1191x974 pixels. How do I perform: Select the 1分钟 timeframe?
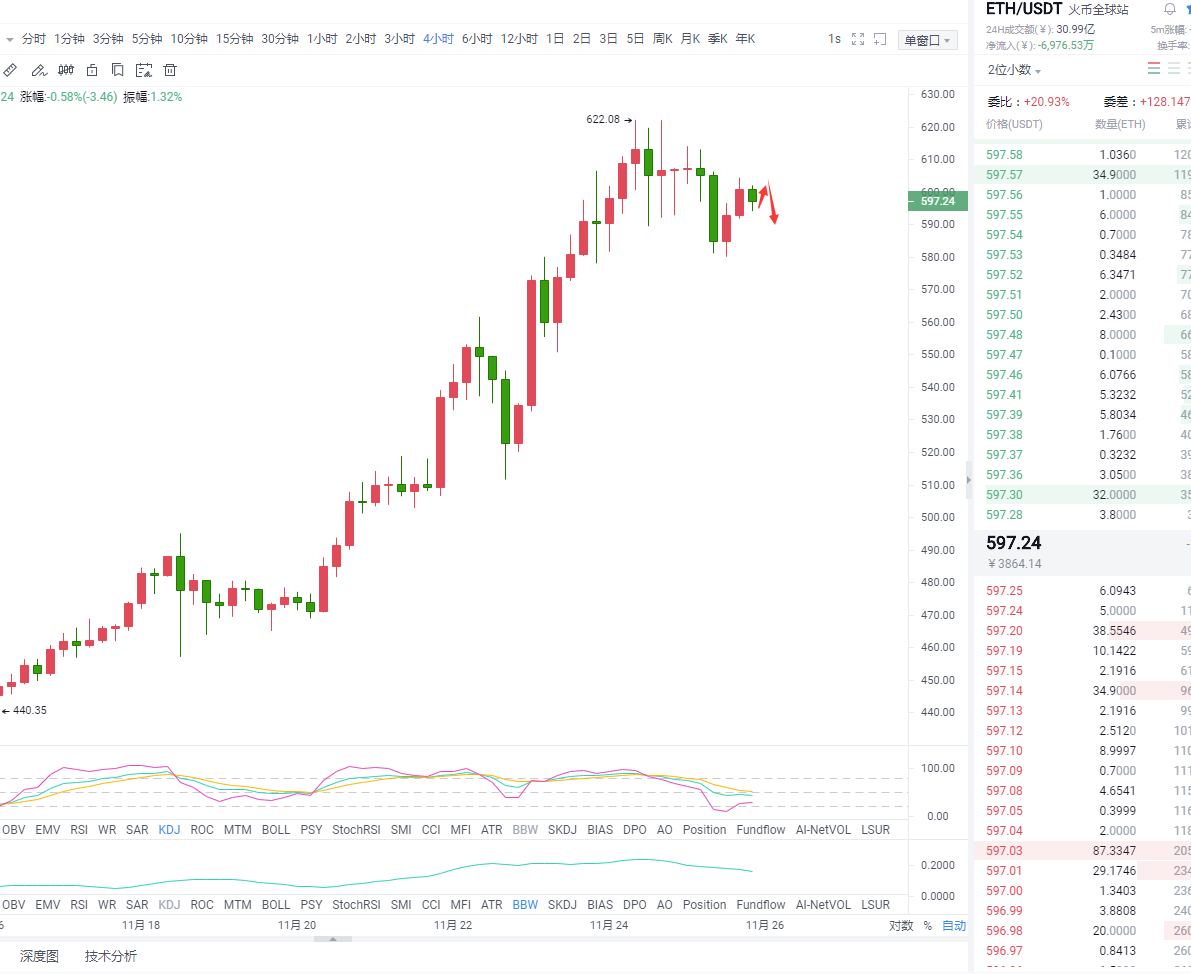point(69,39)
